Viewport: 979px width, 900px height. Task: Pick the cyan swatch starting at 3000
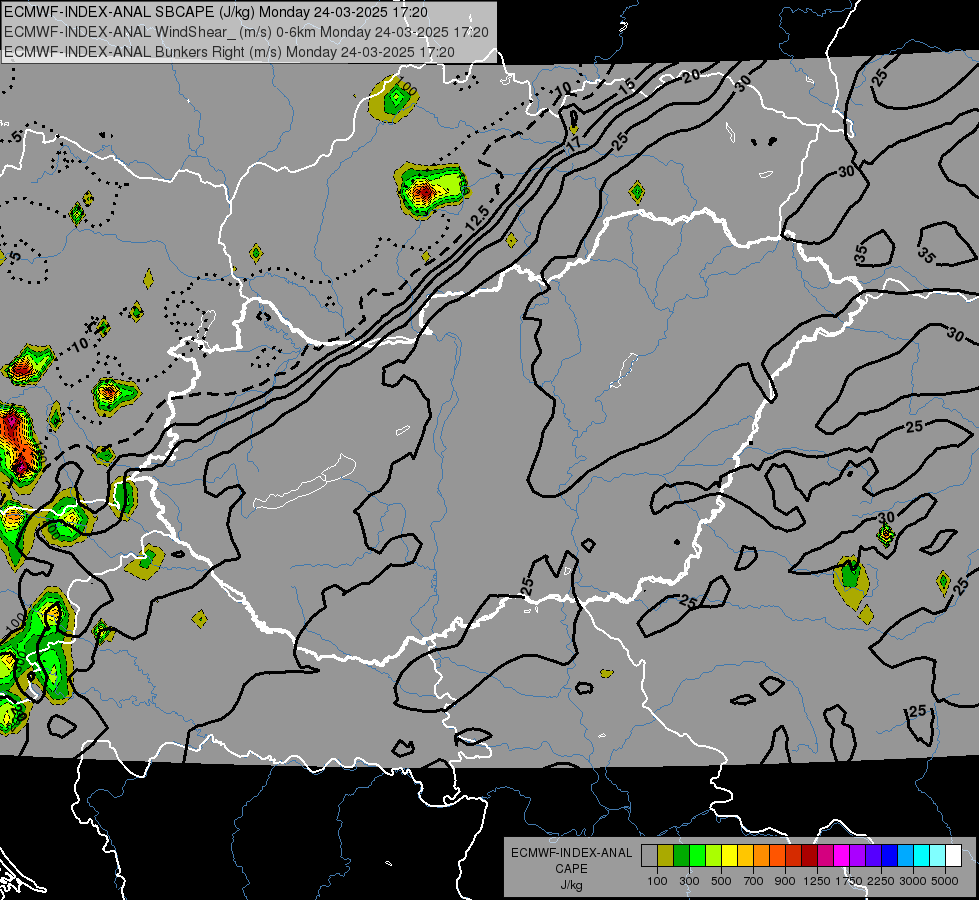pos(922,856)
